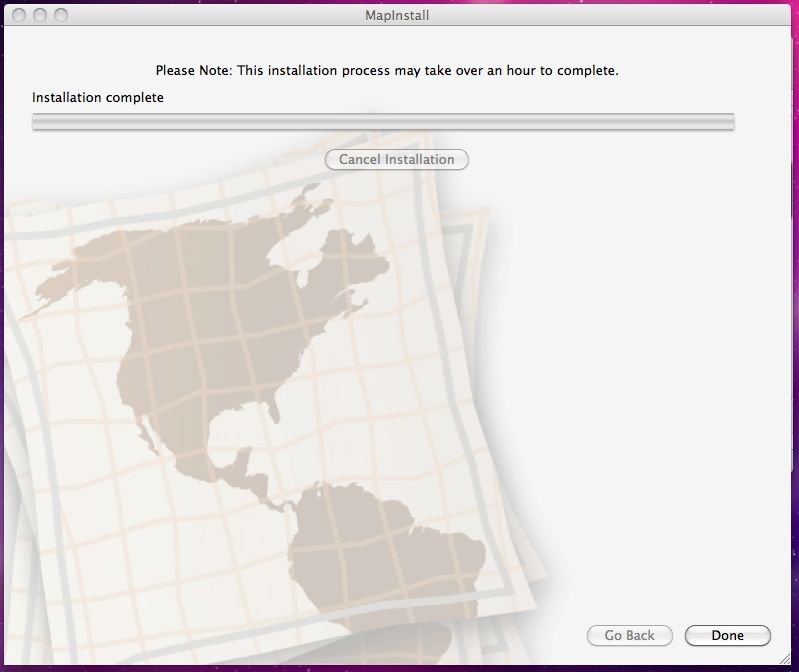Viewport: 799px width, 672px height.
Task: Click the Cancel Installation button
Action: 396,159
